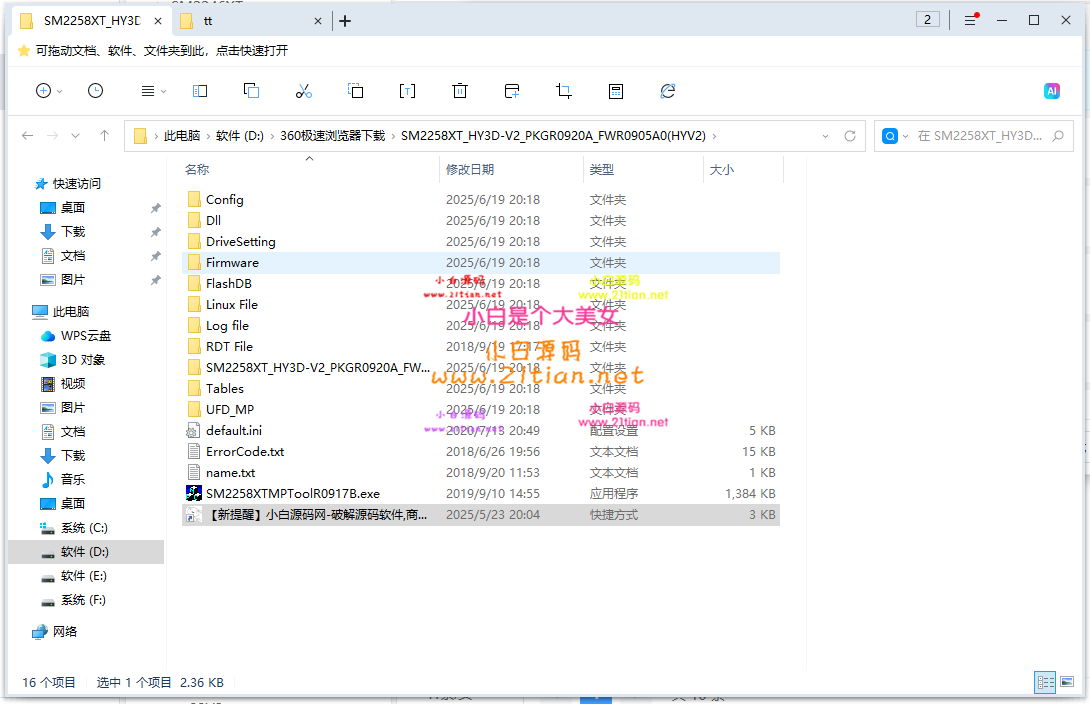Unpin 图片 from quick access
The height and width of the screenshot is (704, 1090).
(156, 280)
